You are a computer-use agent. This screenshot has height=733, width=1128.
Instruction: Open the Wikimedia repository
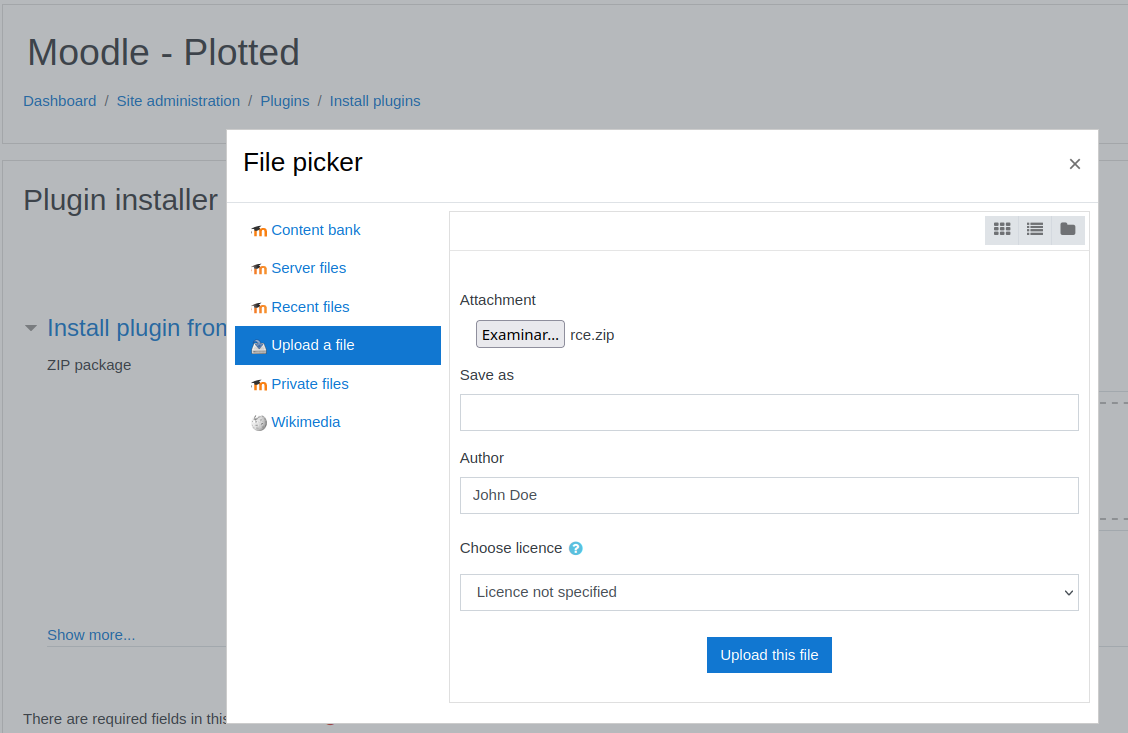coord(306,422)
